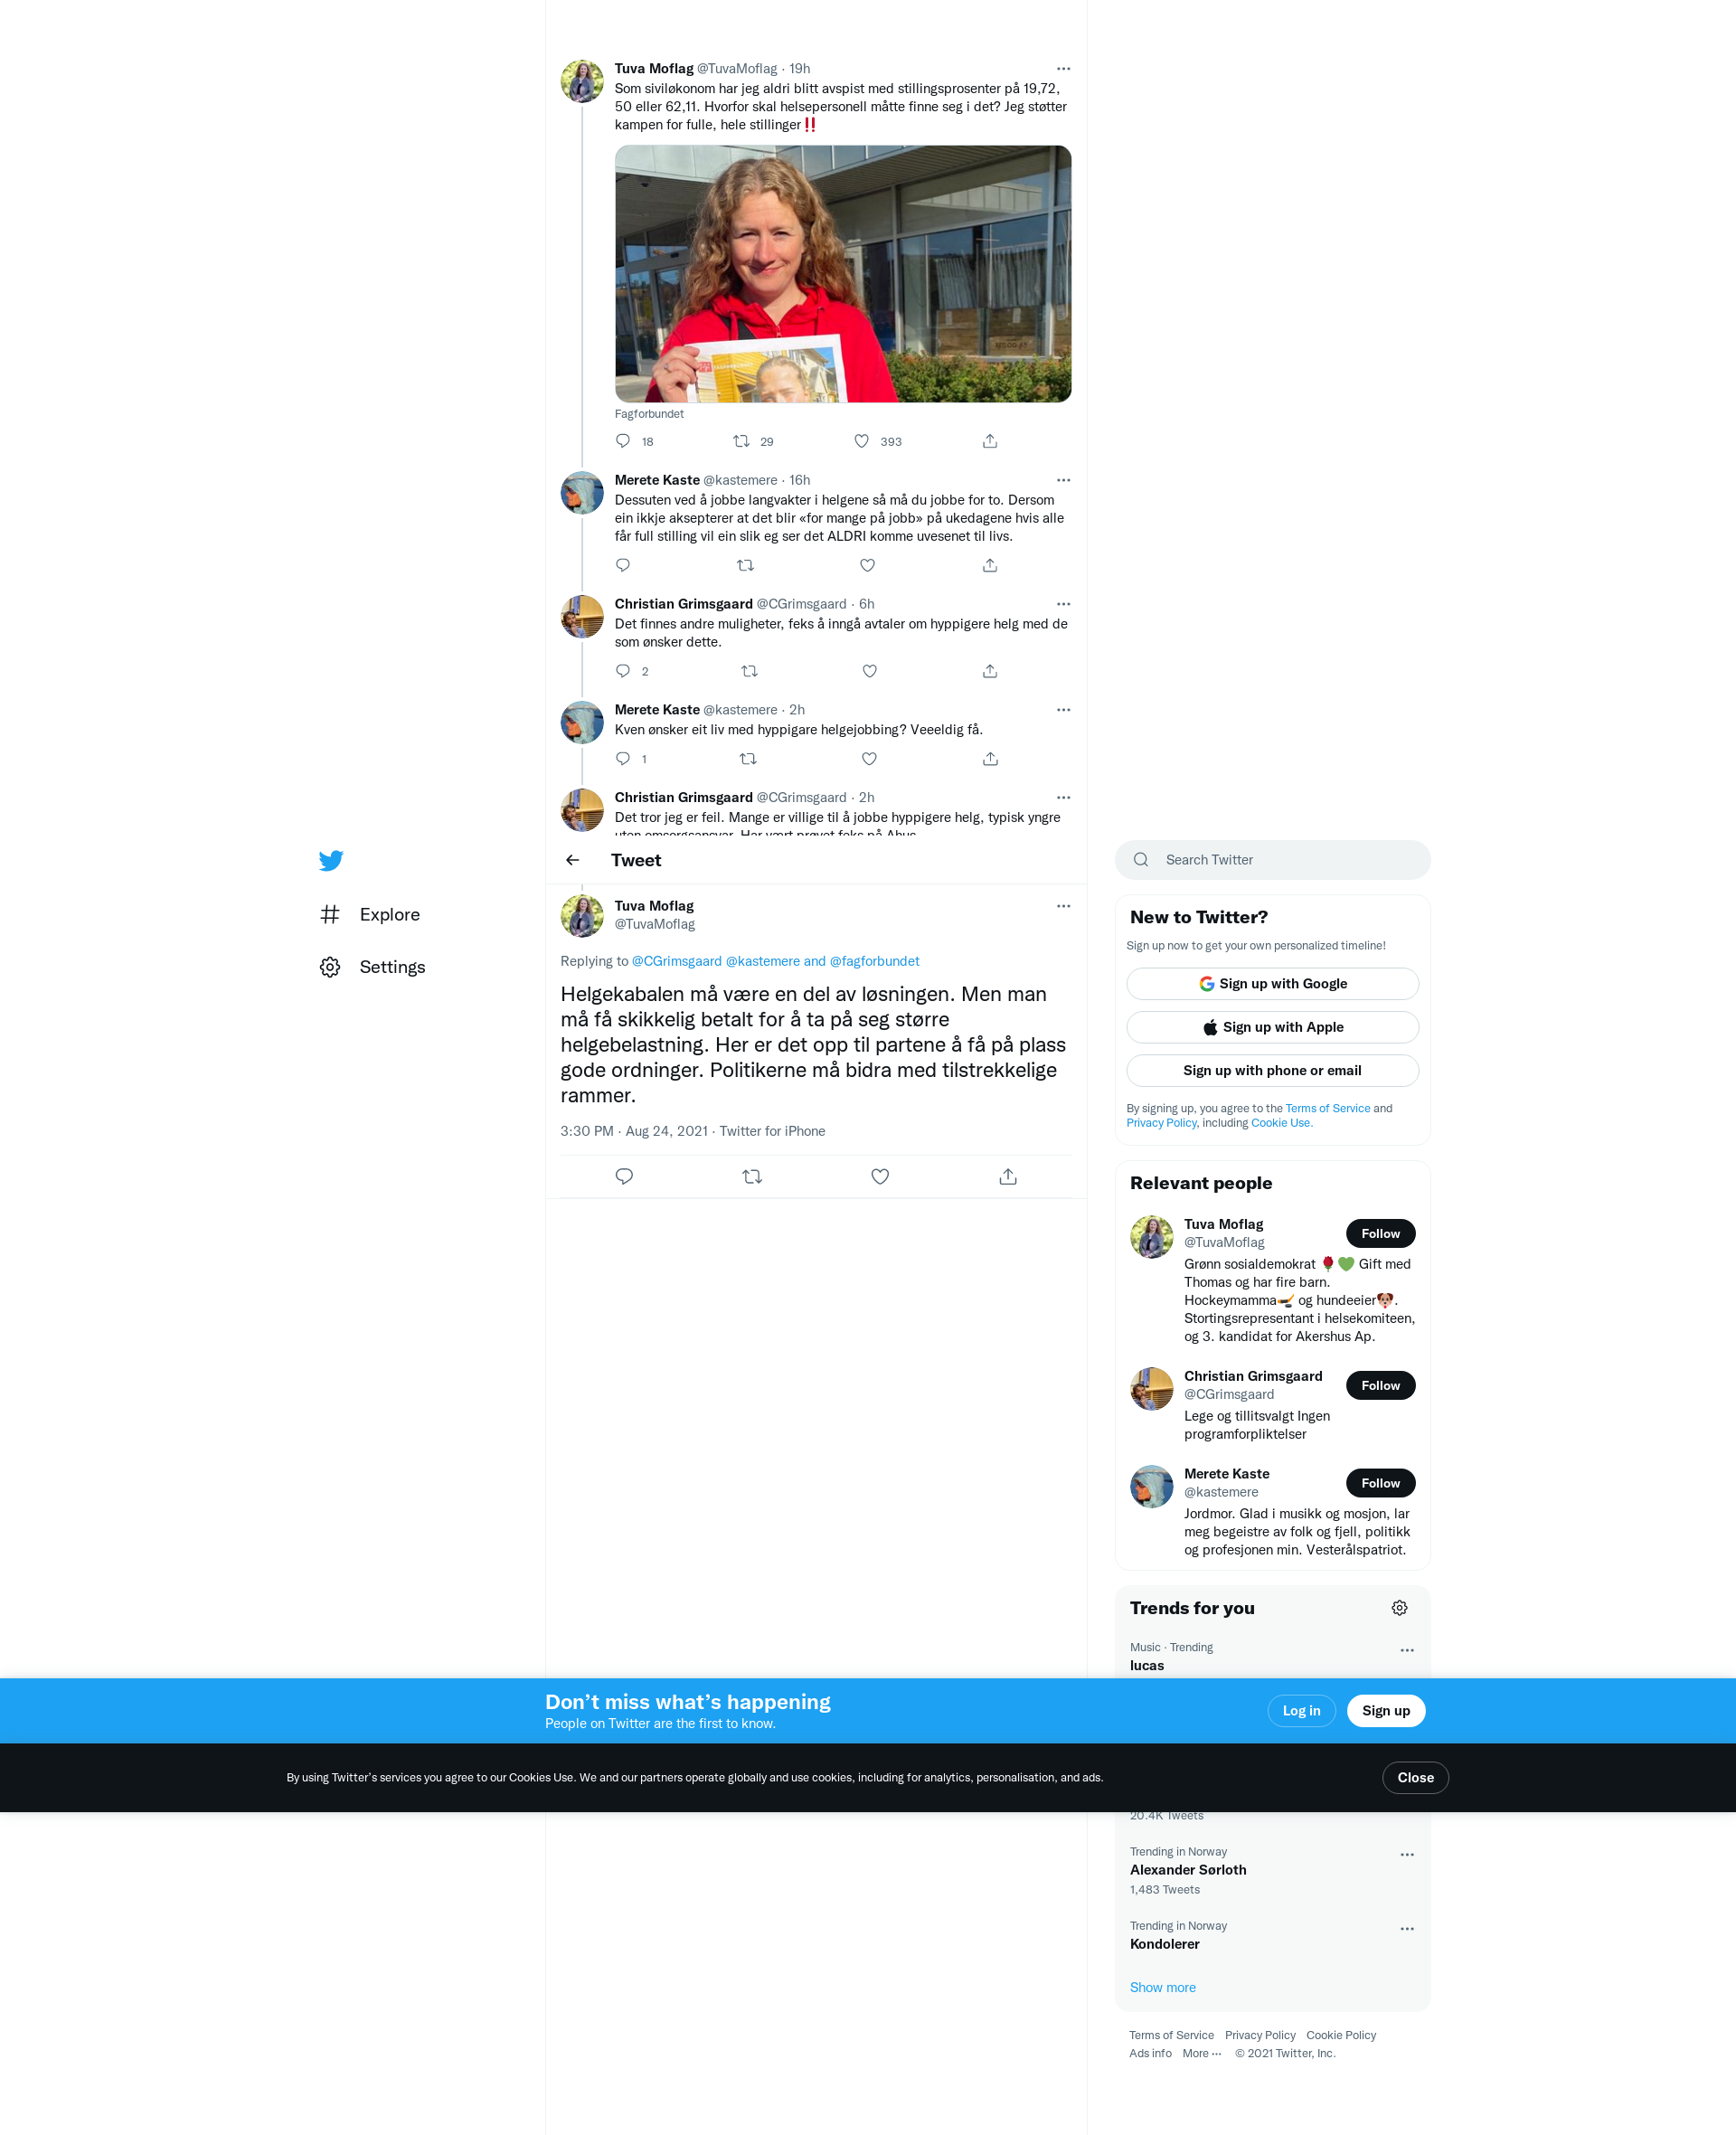Sign up with phone or email
The width and height of the screenshot is (1736, 2135).
pos(1272,1070)
